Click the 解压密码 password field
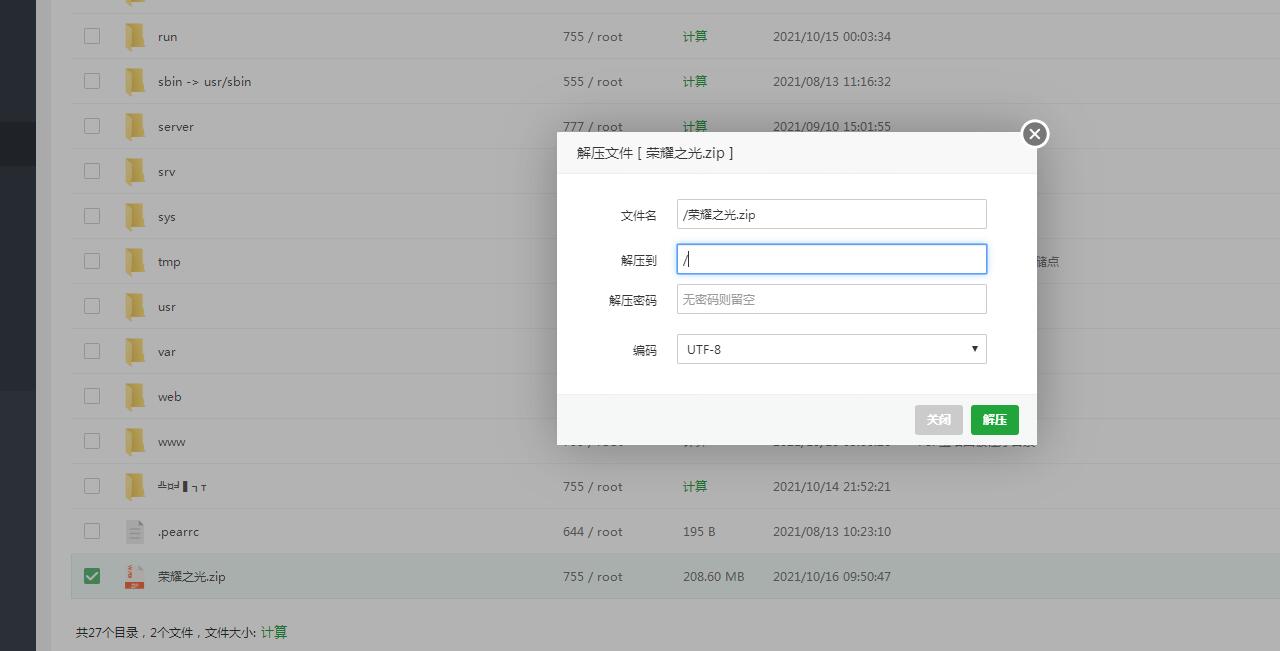The height and width of the screenshot is (651, 1280). coord(831,299)
